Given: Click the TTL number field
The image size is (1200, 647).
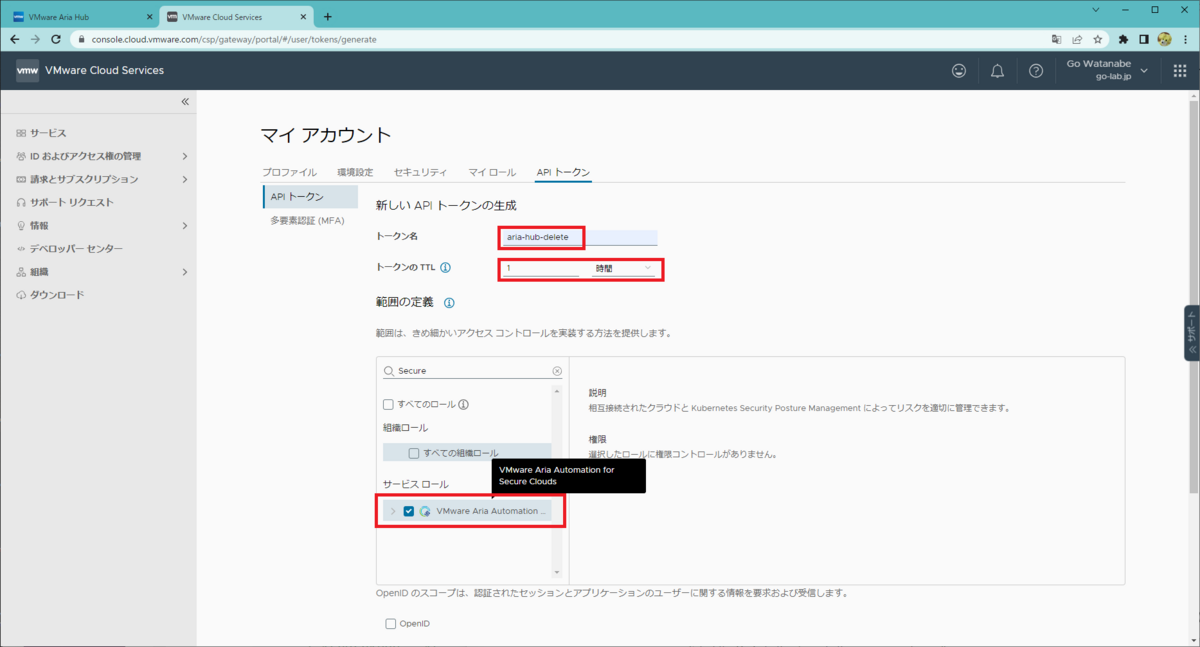Looking at the screenshot, I should click(541, 268).
